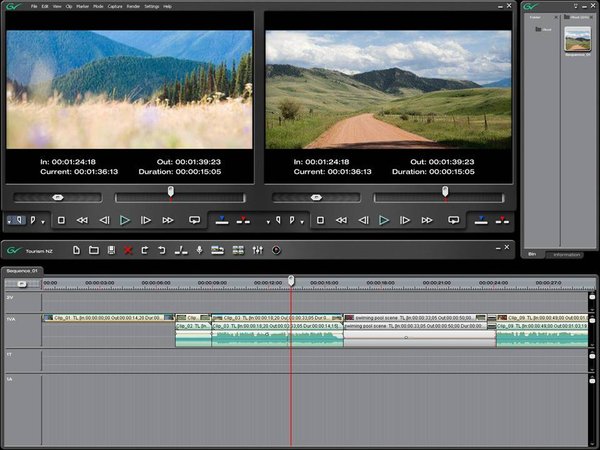Toggle the Set In point button in left player

[x=17, y=220]
